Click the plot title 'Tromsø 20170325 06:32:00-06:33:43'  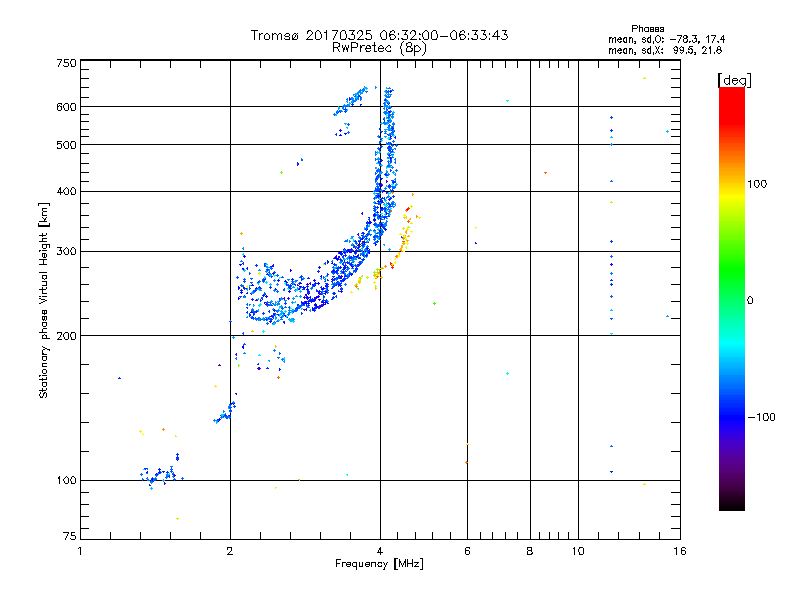379,35
